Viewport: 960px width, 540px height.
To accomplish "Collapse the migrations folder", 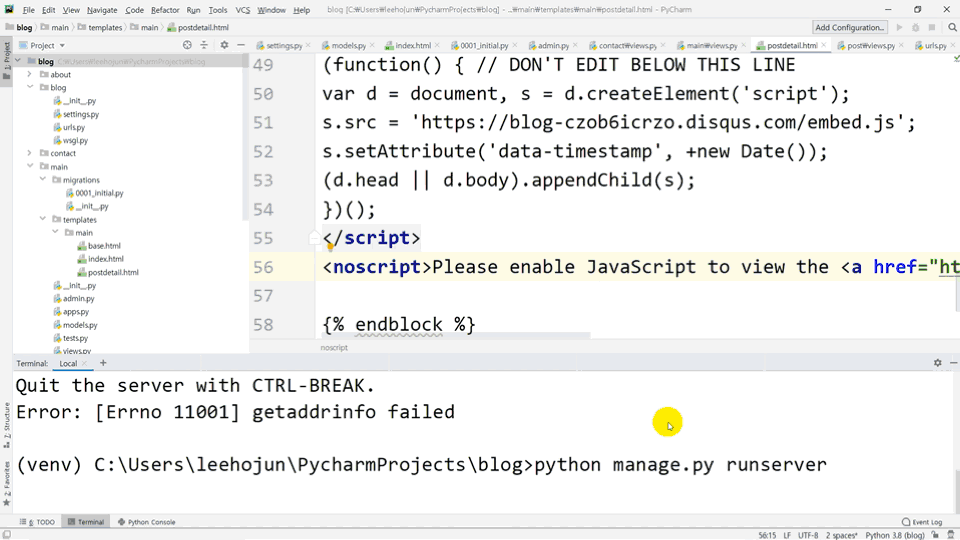I will [42, 180].
